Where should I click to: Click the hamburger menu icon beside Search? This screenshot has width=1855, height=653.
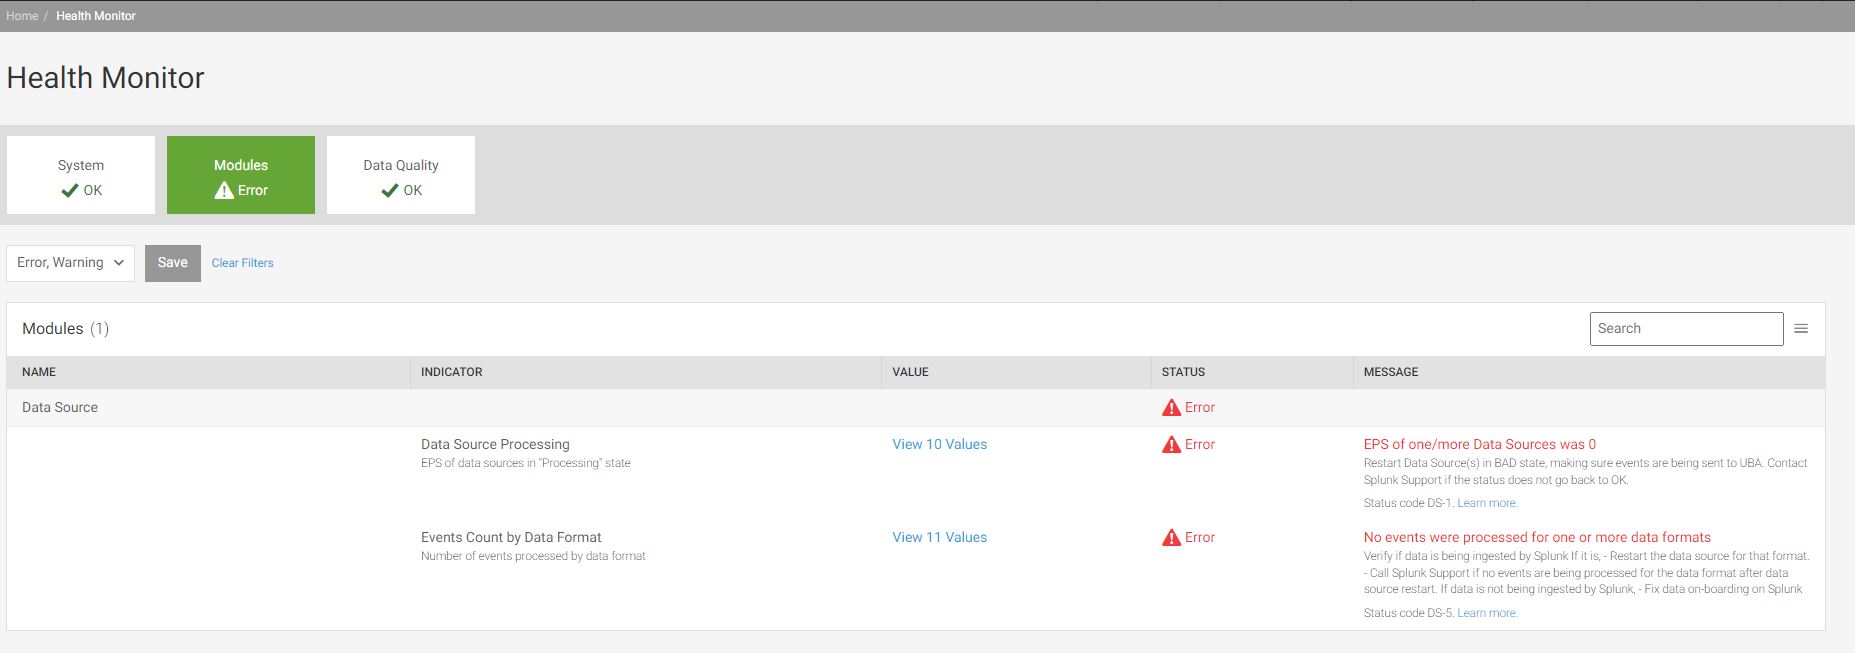[x=1801, y=329]
